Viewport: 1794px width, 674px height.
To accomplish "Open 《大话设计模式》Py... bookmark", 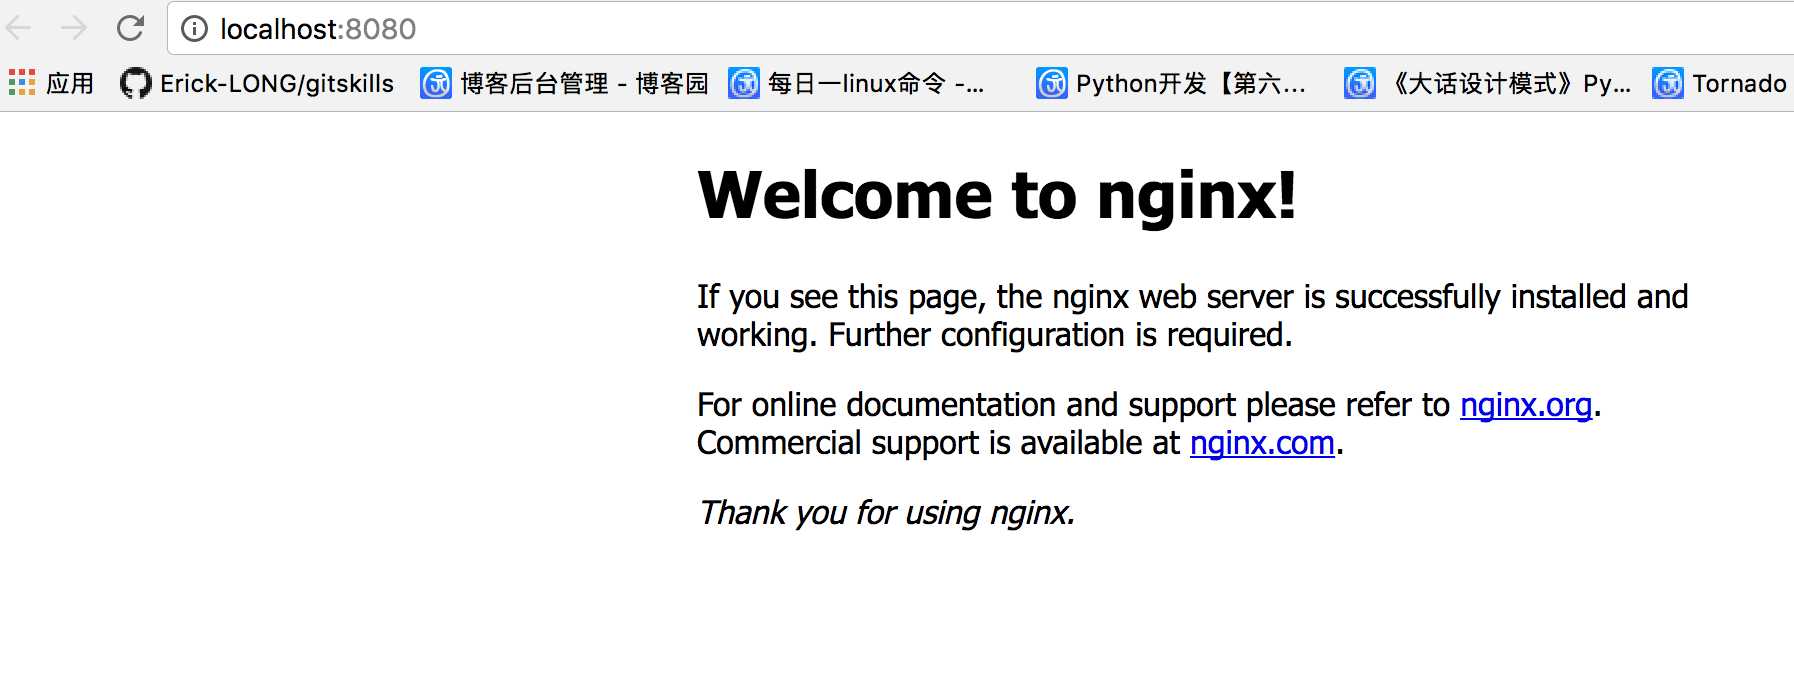I will [x=1510, y=83].
